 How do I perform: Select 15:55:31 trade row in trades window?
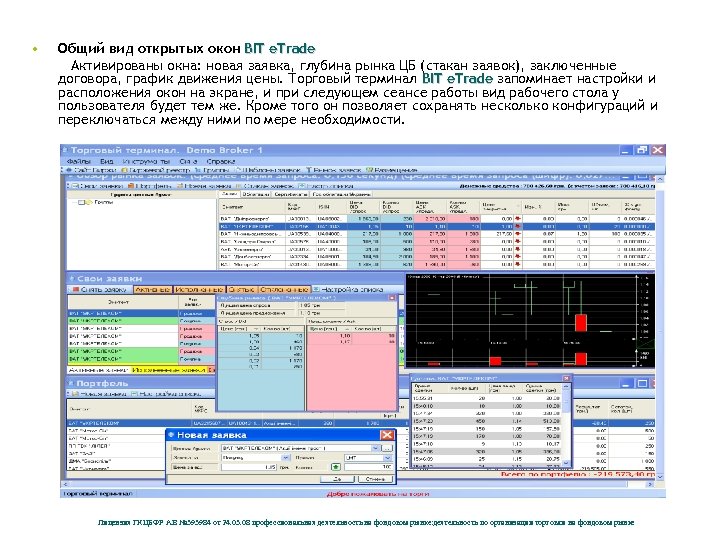[x=487, y=398]
